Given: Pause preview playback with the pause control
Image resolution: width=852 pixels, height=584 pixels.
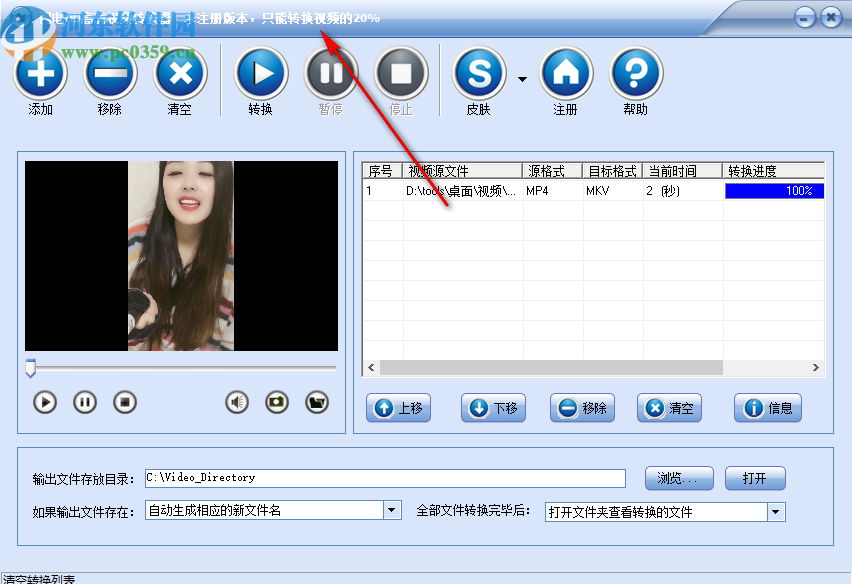Looking at the screenshot, I should (x=85, y=402).
